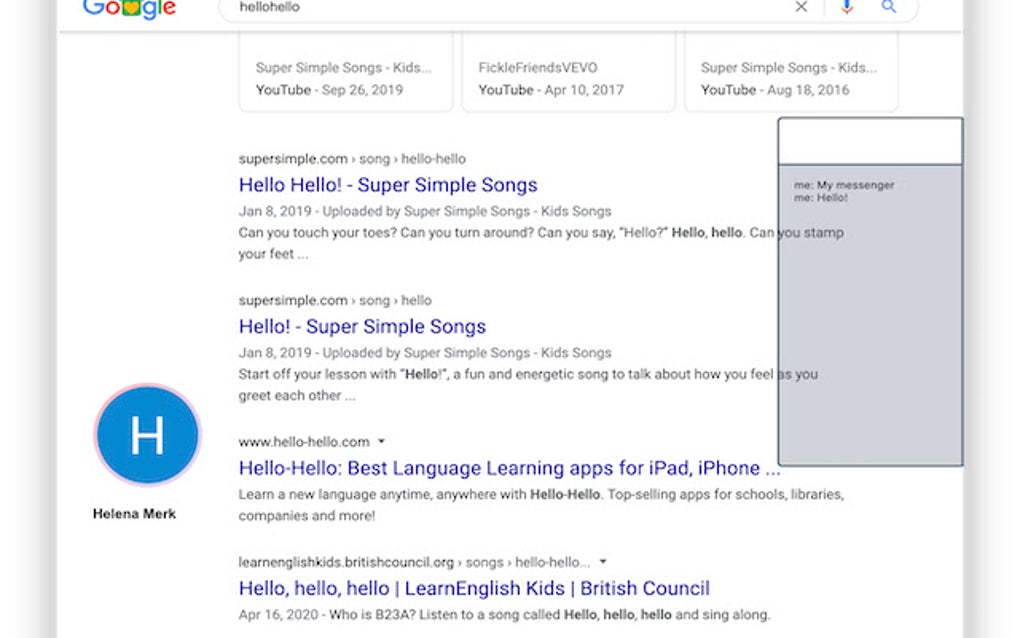Image resolution: width=1020 pixels, height=638 pixels.
Task: Open the 'Hello Hello! - Super Simple Songs' result
Action: [387, 185]
